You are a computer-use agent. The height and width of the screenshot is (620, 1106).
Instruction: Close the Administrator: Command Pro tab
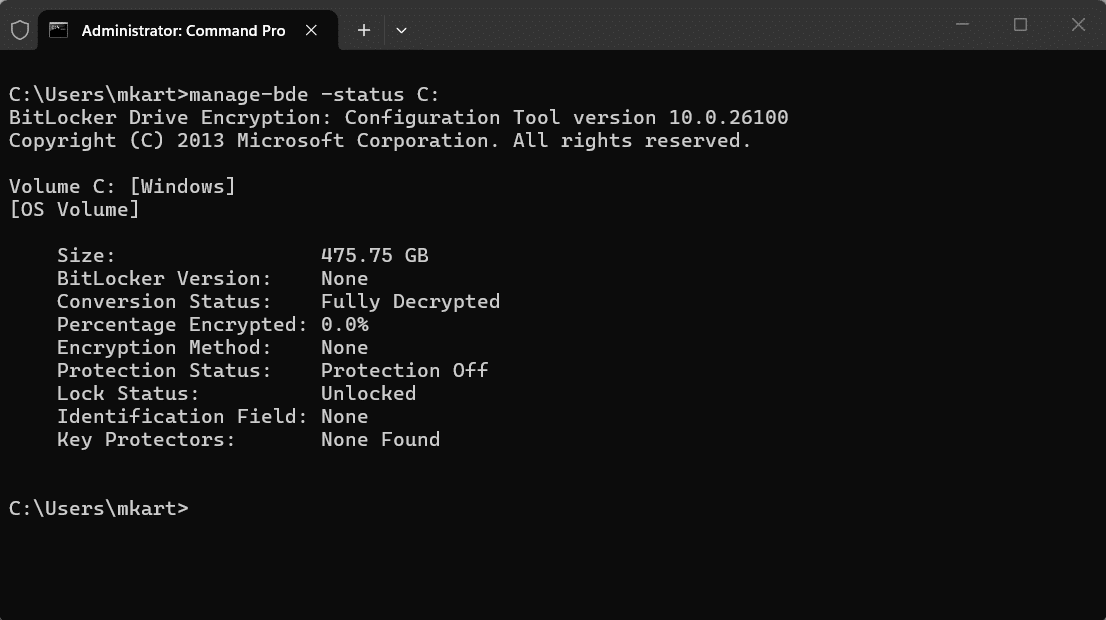[312, 30]
